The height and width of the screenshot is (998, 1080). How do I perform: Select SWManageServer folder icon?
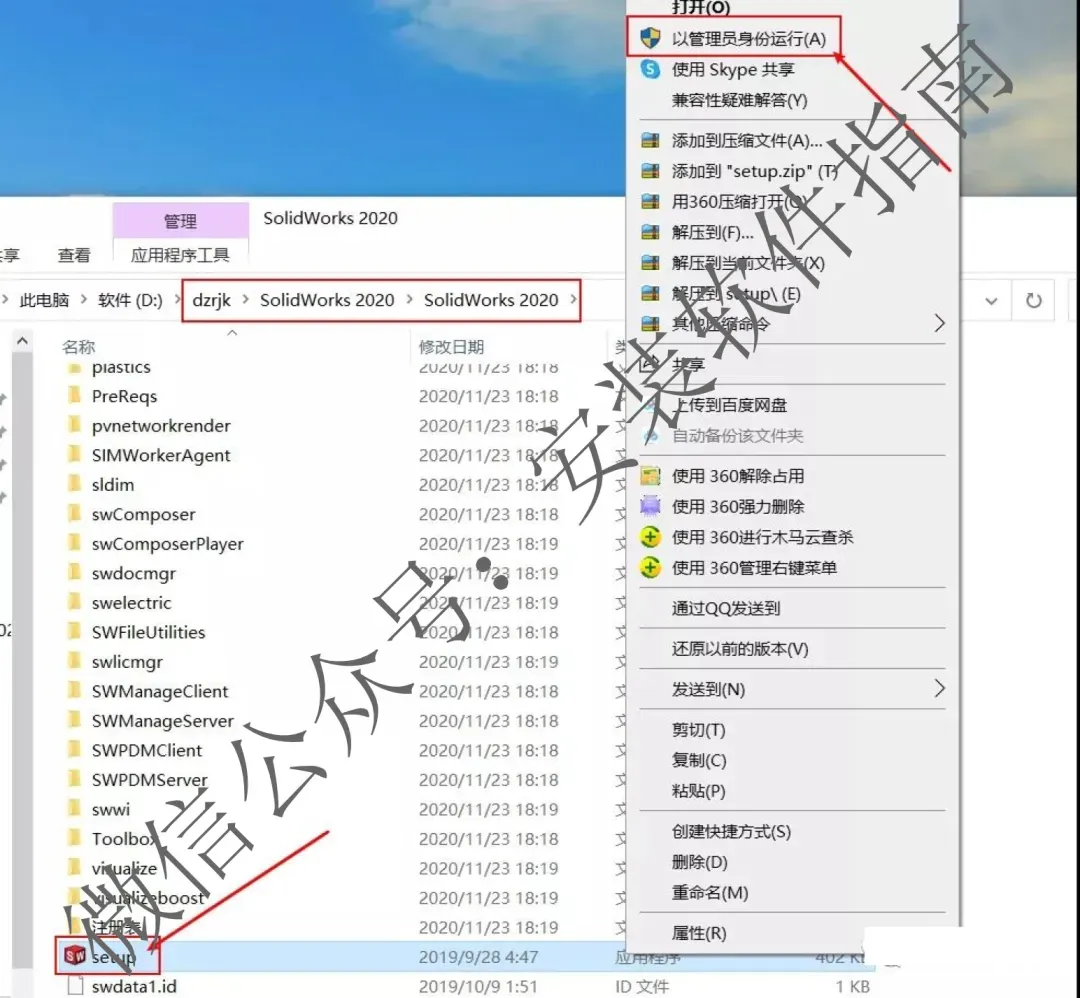(x=73, y=721)
